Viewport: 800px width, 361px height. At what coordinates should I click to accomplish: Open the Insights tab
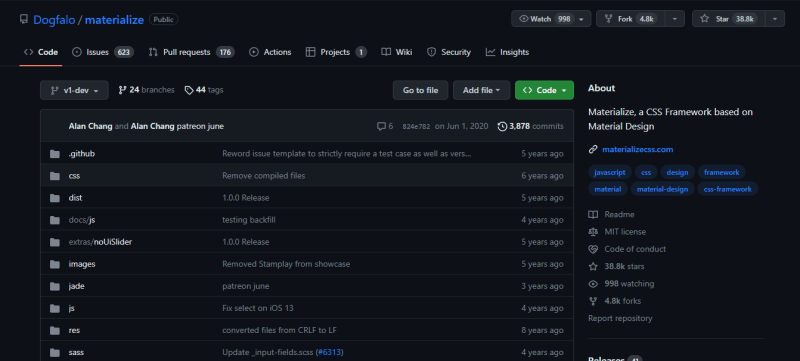tap(507, 52)
